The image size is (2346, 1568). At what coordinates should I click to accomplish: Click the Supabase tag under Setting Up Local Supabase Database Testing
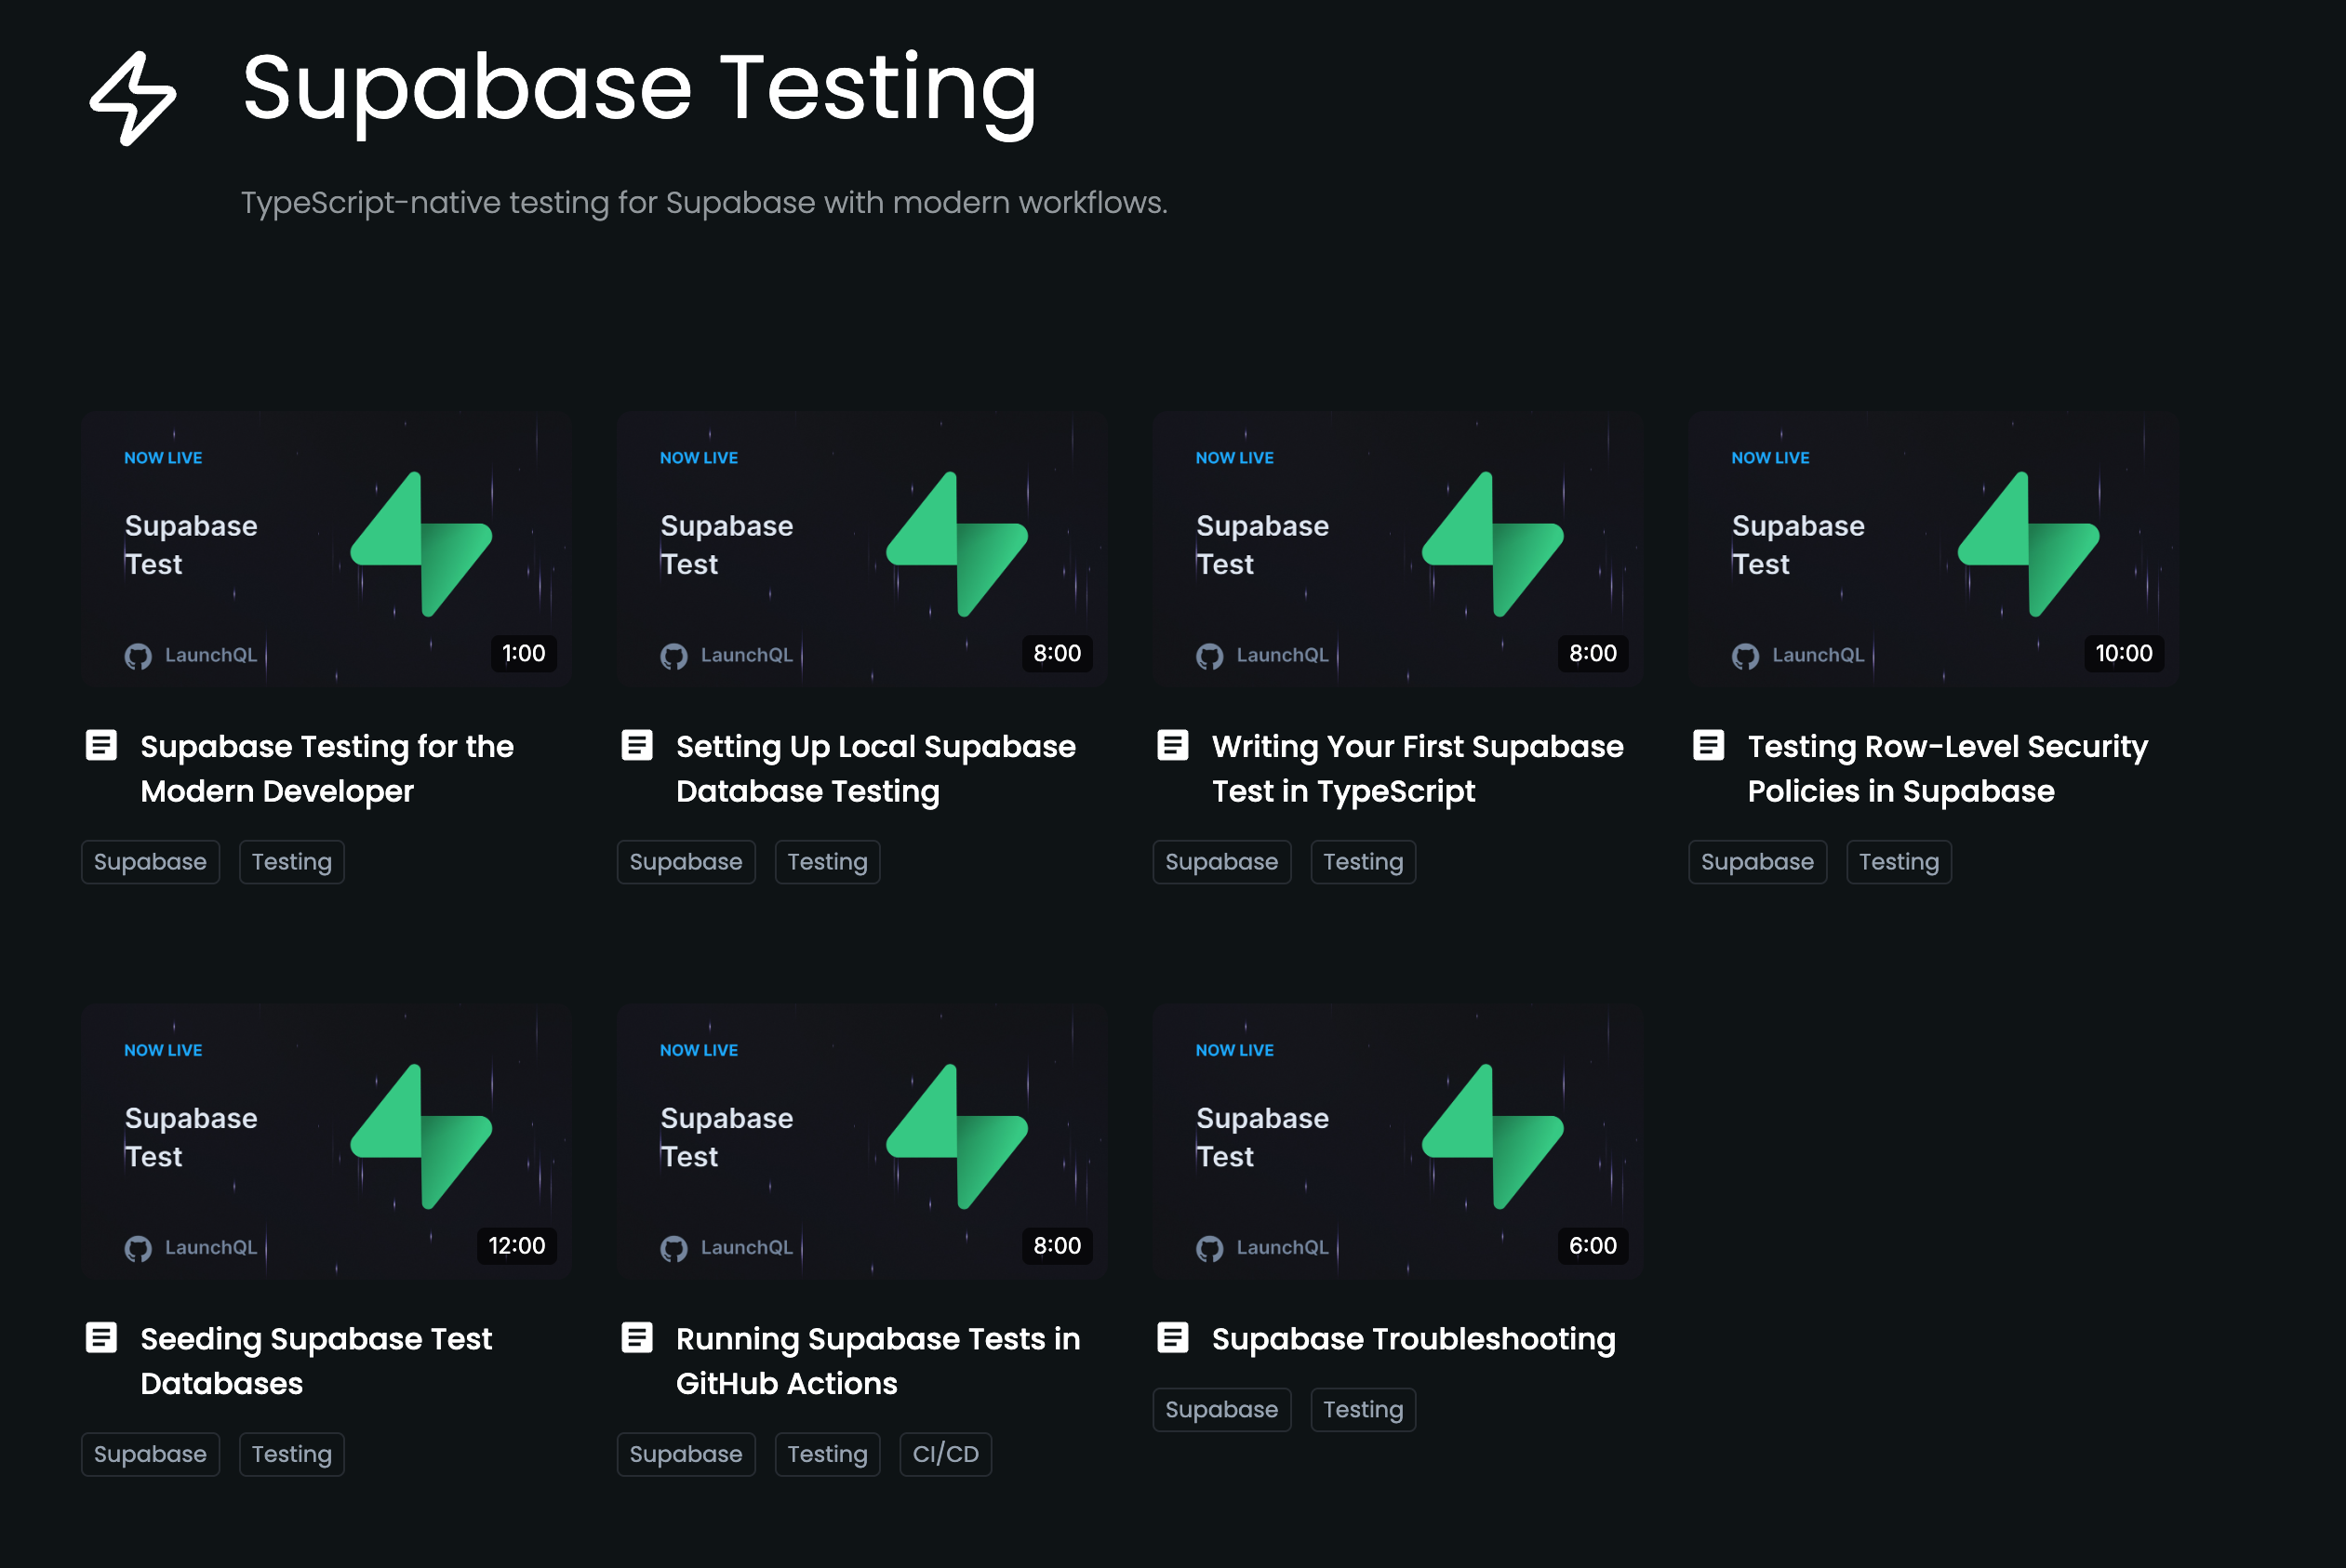[x=686, y=861]
